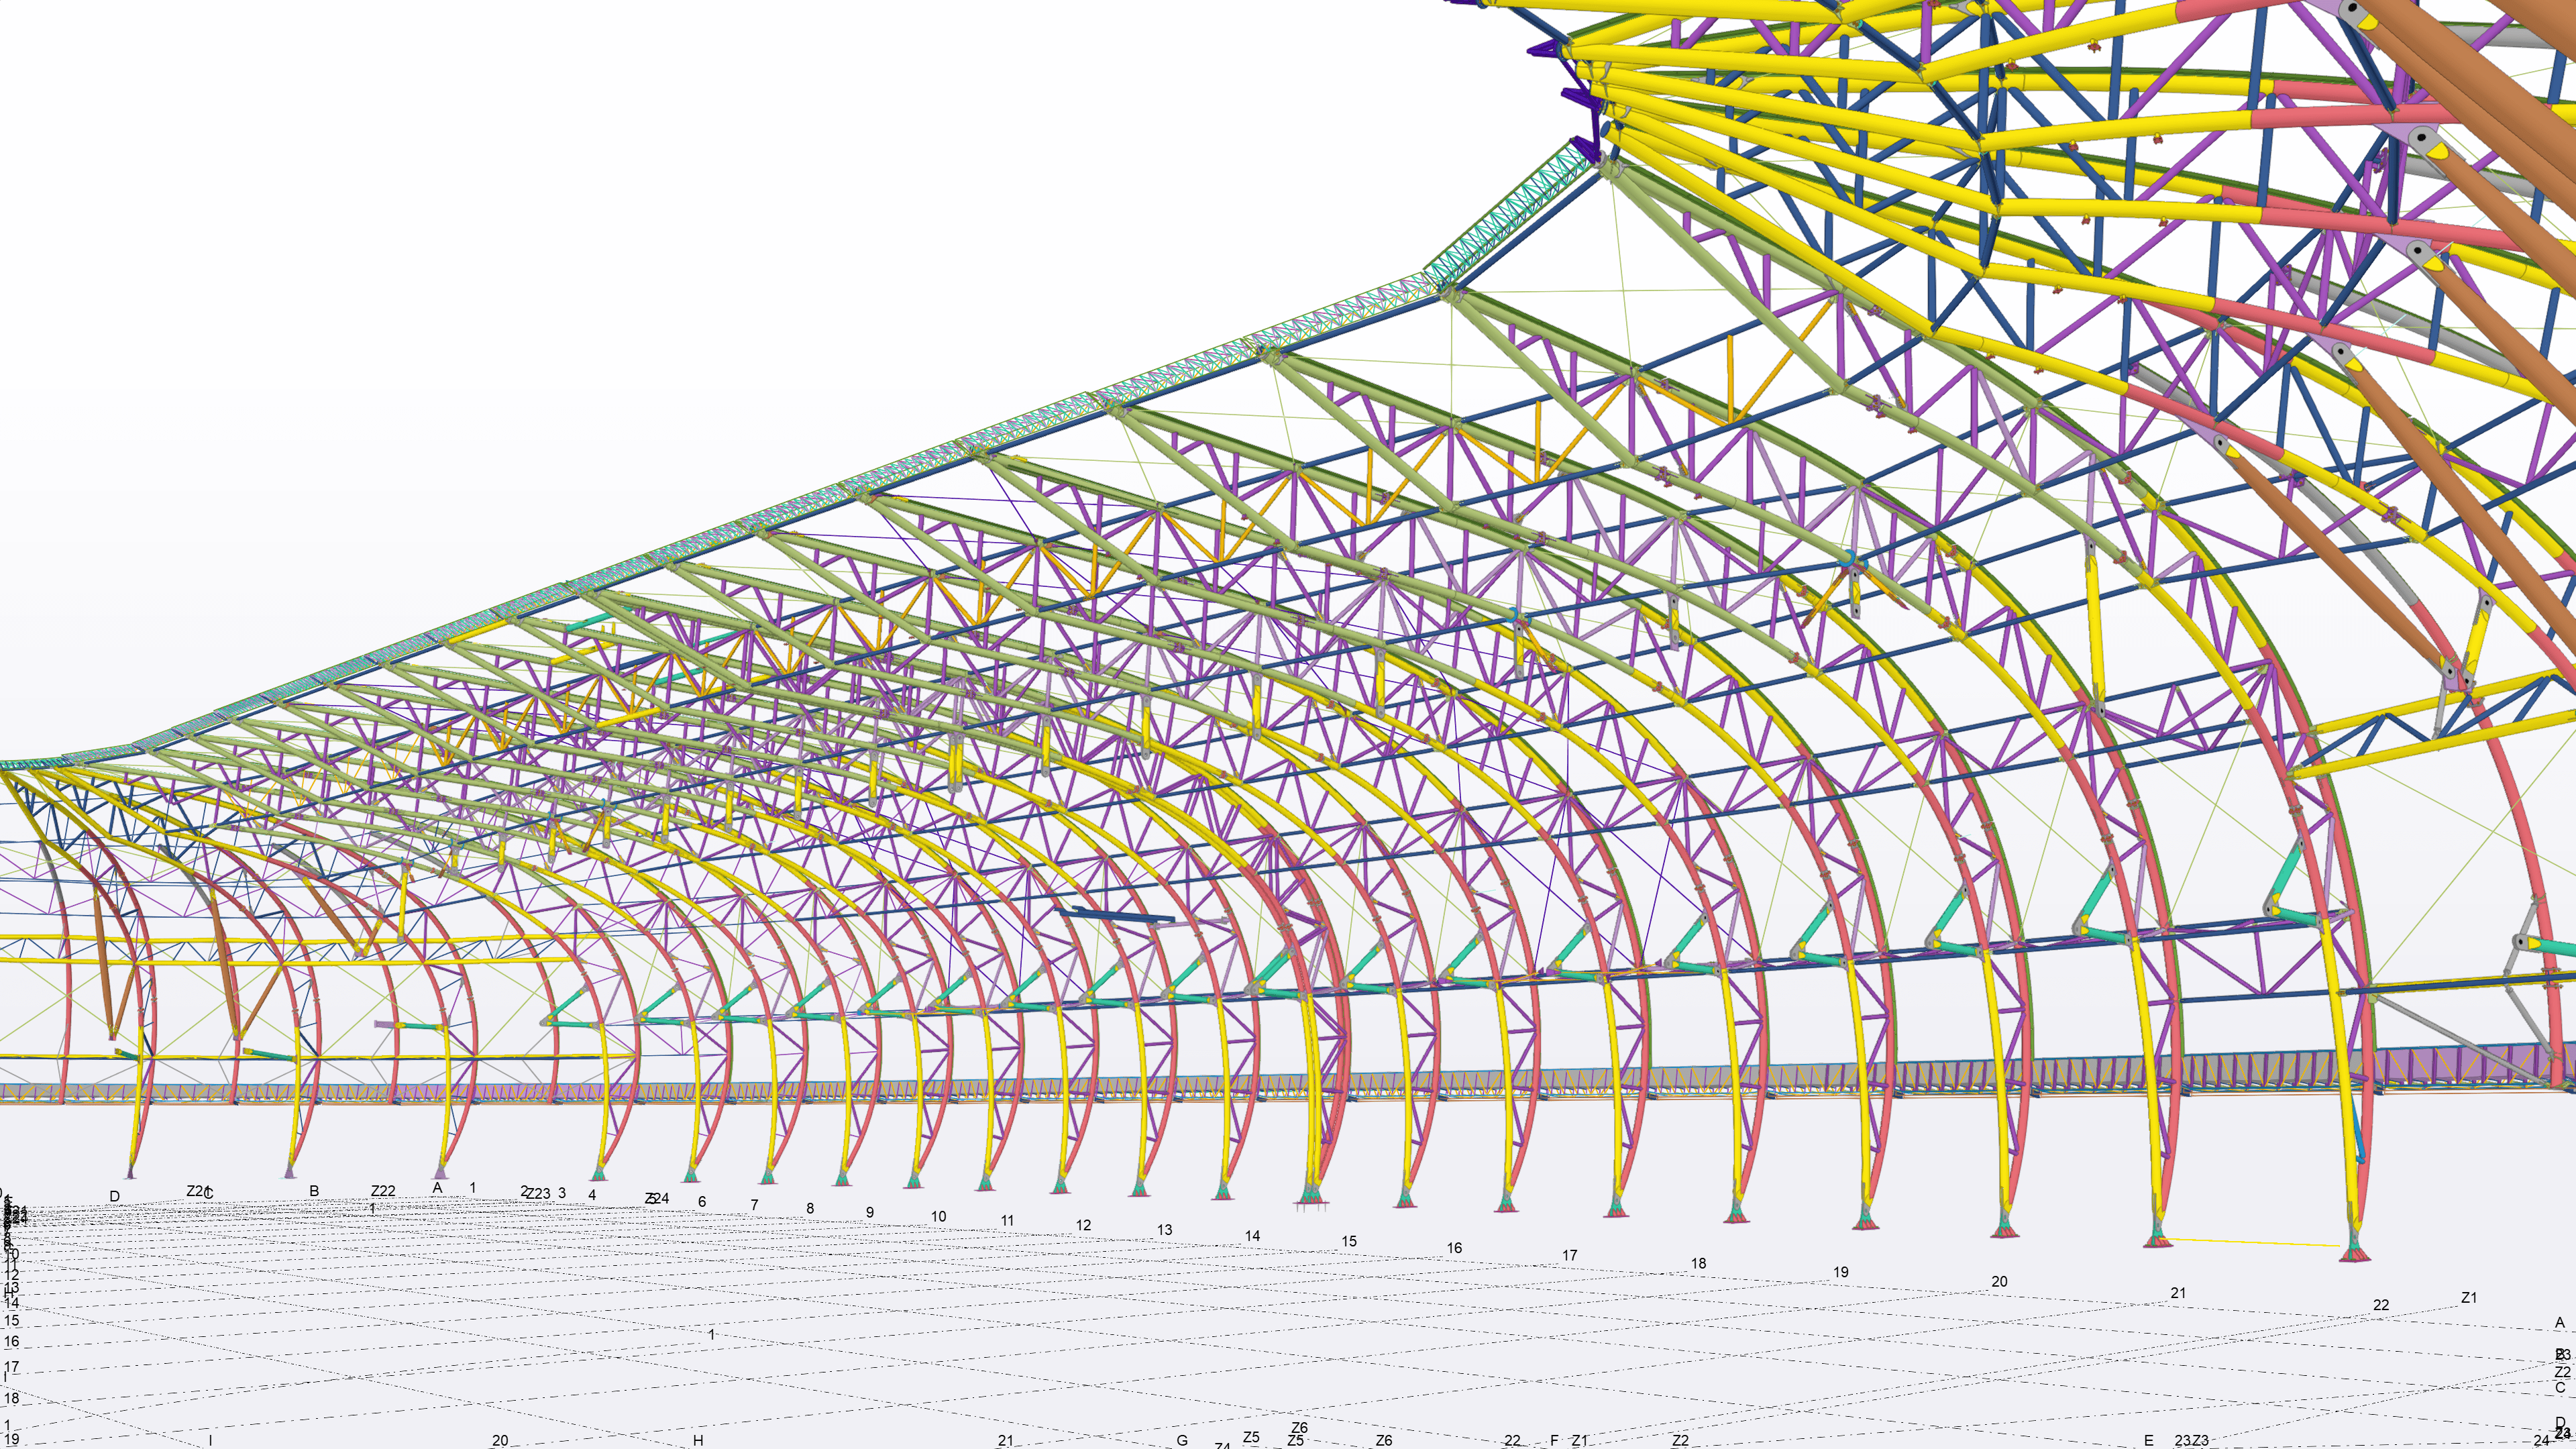Image resolution: width=2576 pixels, height=1449 pixels.
Task: Select grid line label E
Action: 2149,1441
